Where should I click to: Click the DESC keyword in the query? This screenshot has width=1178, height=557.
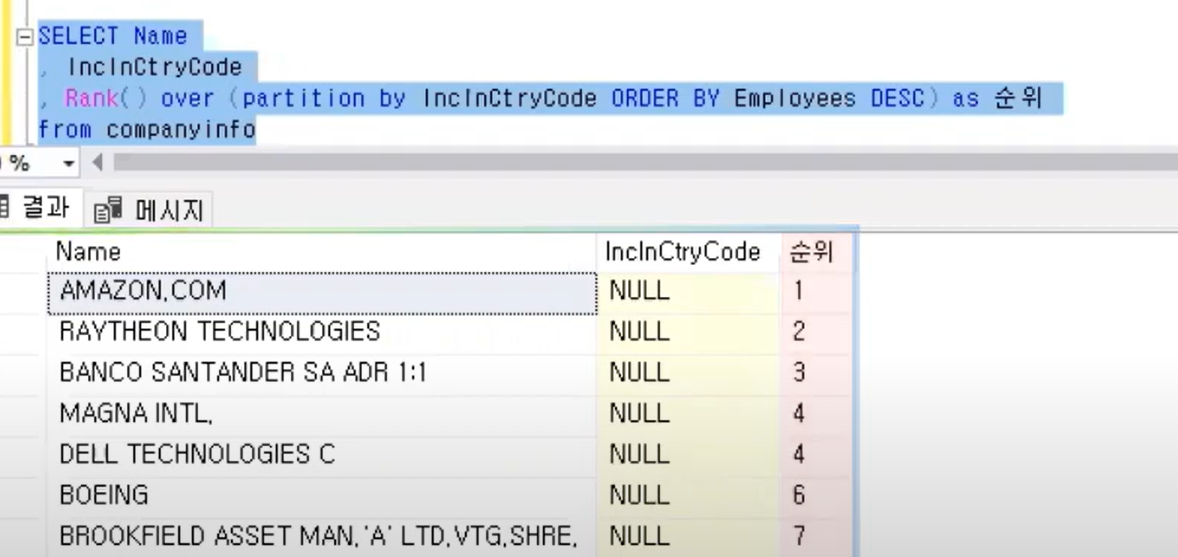898,98
